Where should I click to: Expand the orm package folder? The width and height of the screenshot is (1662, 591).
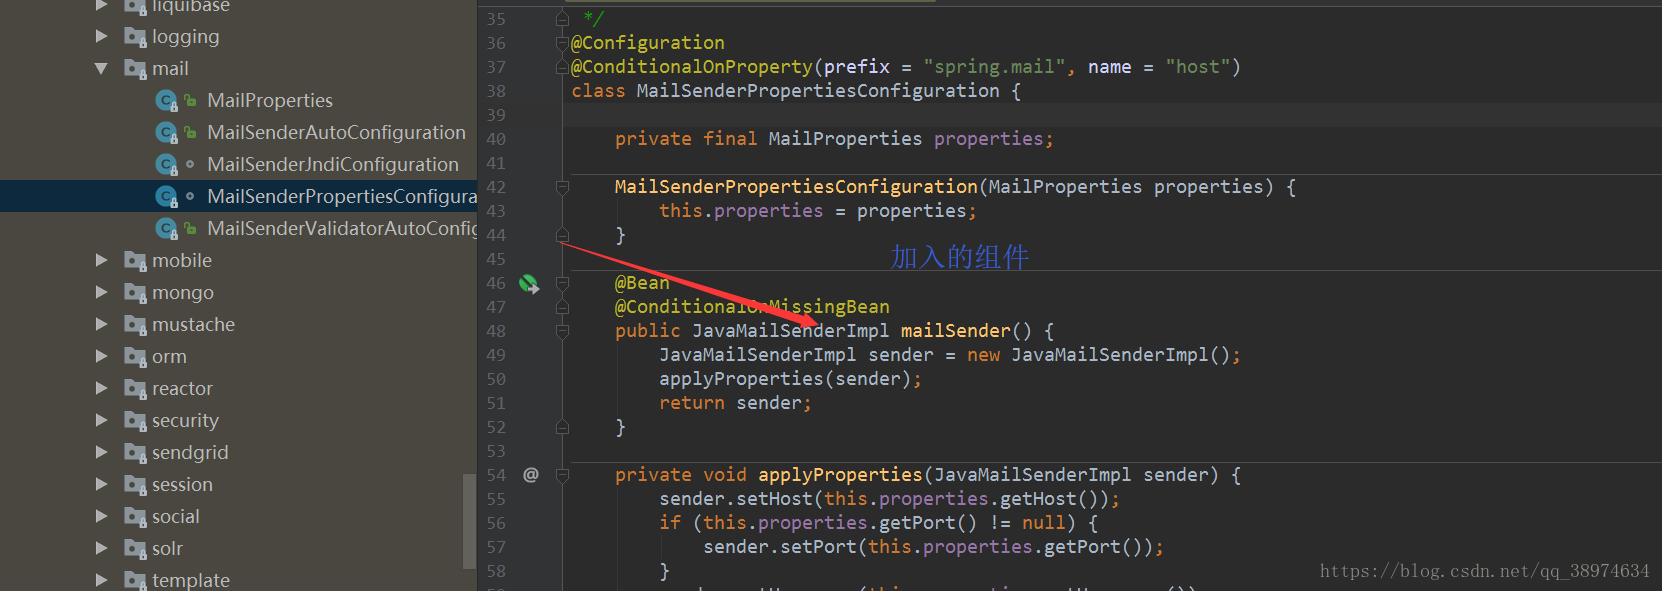(x=101, y=356)
